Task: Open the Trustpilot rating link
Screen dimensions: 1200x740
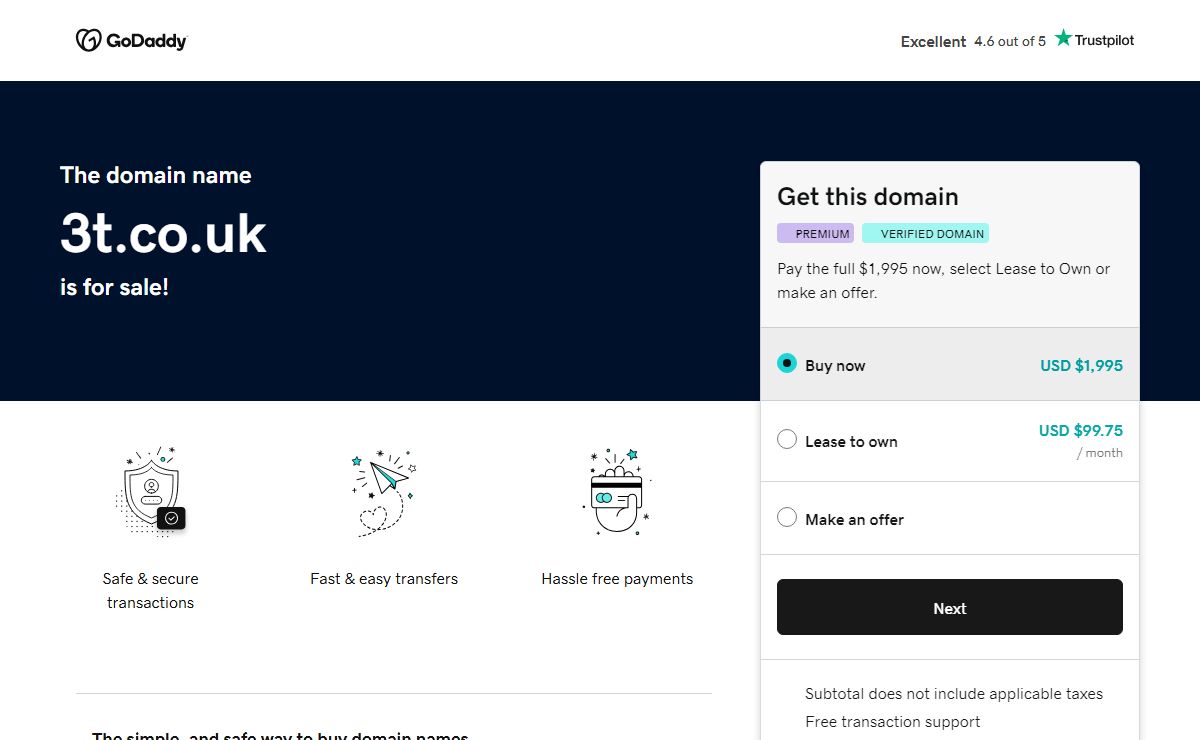Action: pyautogui.click(x=1018, y=41)
